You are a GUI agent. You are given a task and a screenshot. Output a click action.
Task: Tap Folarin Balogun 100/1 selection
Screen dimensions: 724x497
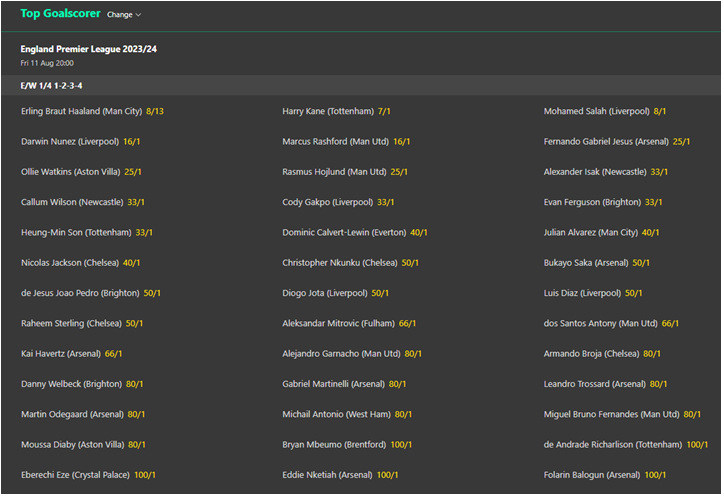coord(604,475)
